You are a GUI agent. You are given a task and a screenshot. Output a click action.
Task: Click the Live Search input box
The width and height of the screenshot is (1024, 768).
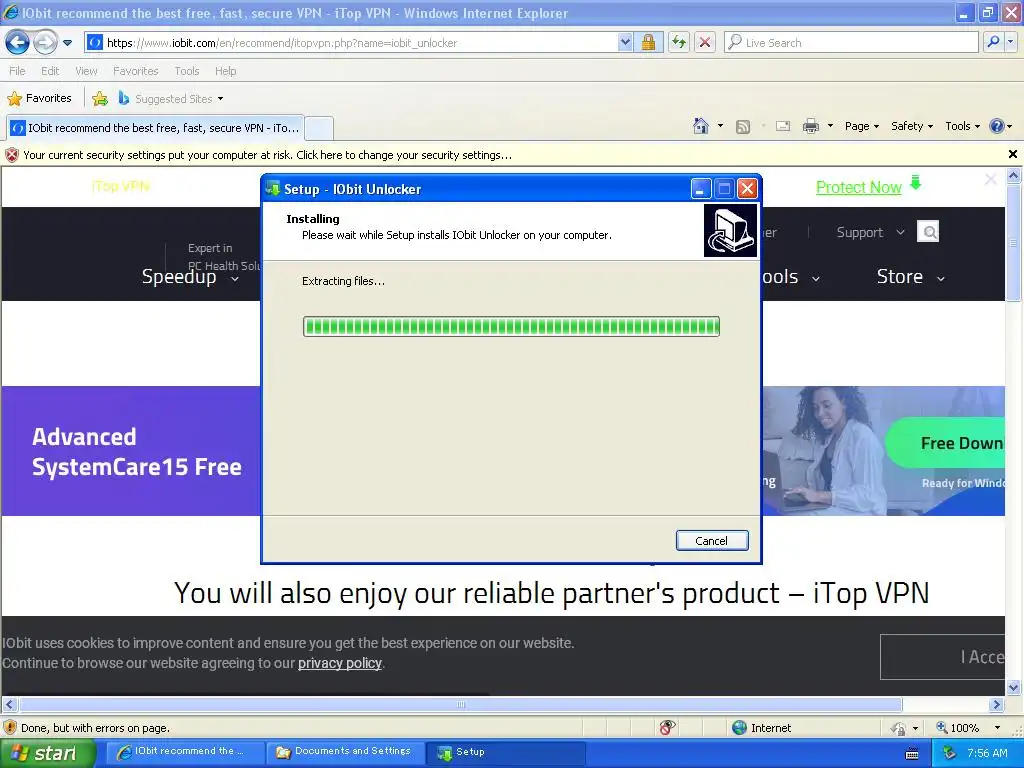[x=852, y=42]
